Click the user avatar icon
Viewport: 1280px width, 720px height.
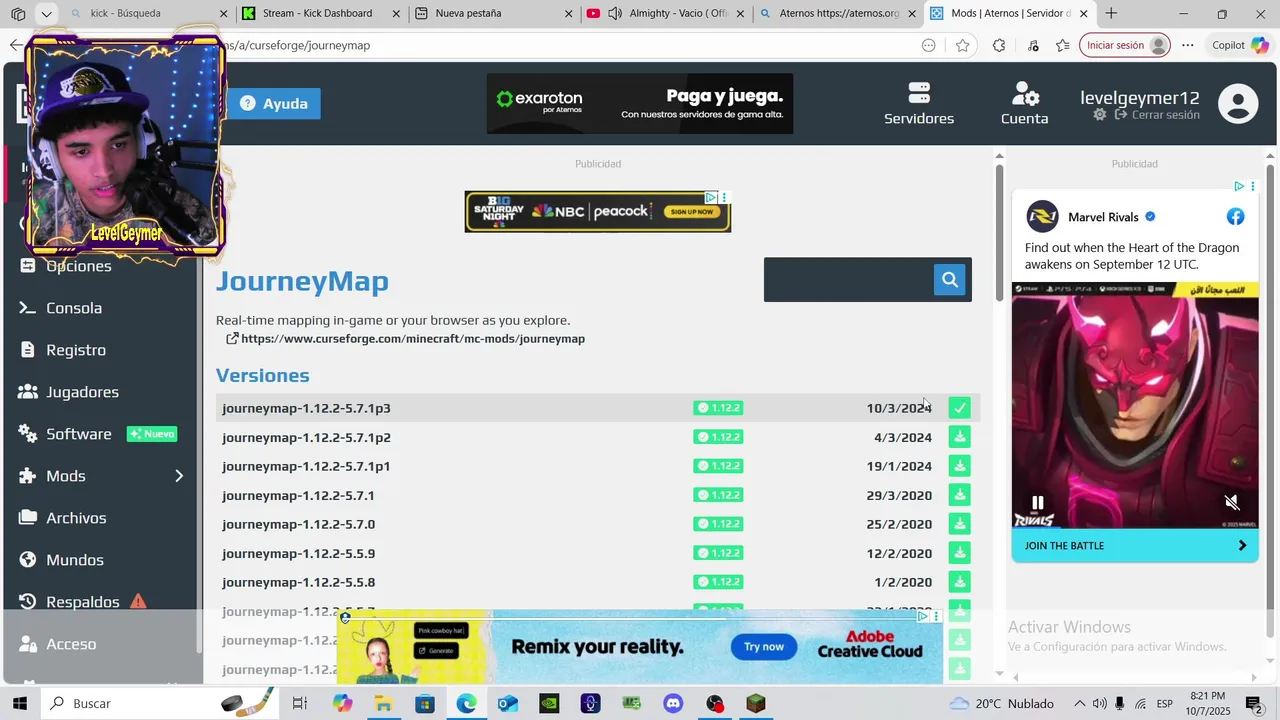[x=1238, y=104]
